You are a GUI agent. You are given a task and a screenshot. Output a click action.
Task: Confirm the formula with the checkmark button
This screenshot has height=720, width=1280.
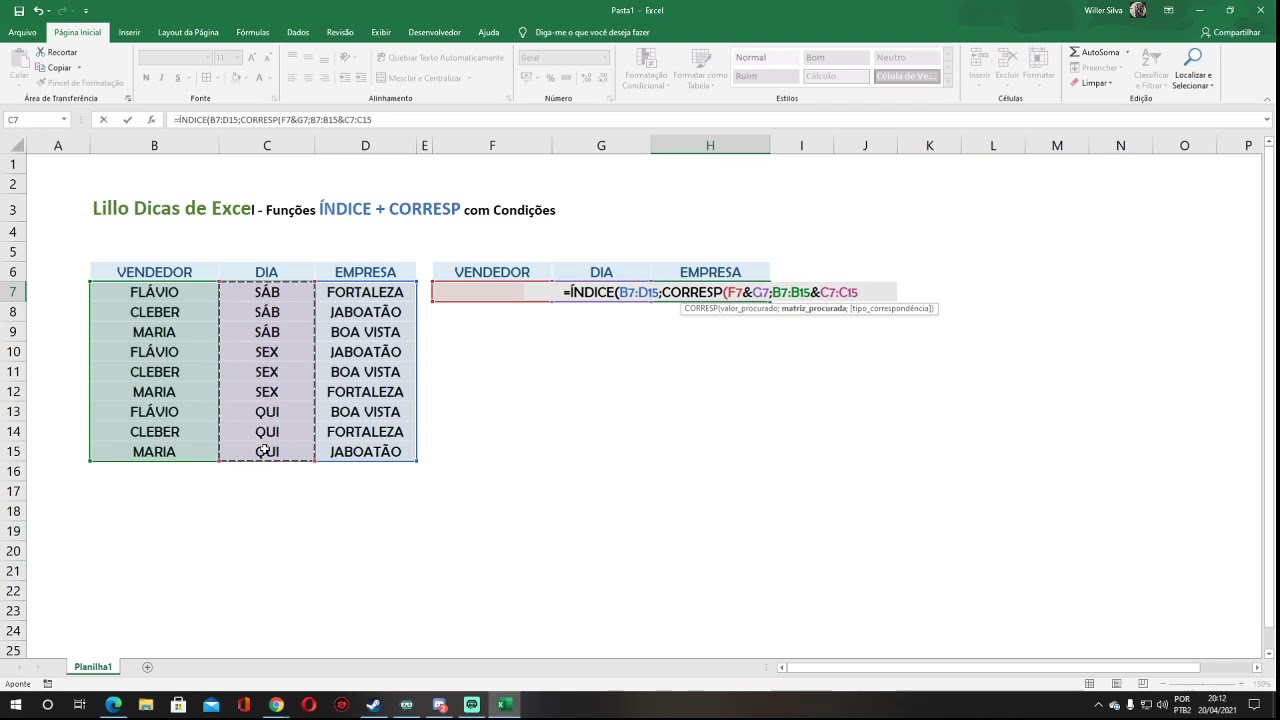[x=127, y=119]
